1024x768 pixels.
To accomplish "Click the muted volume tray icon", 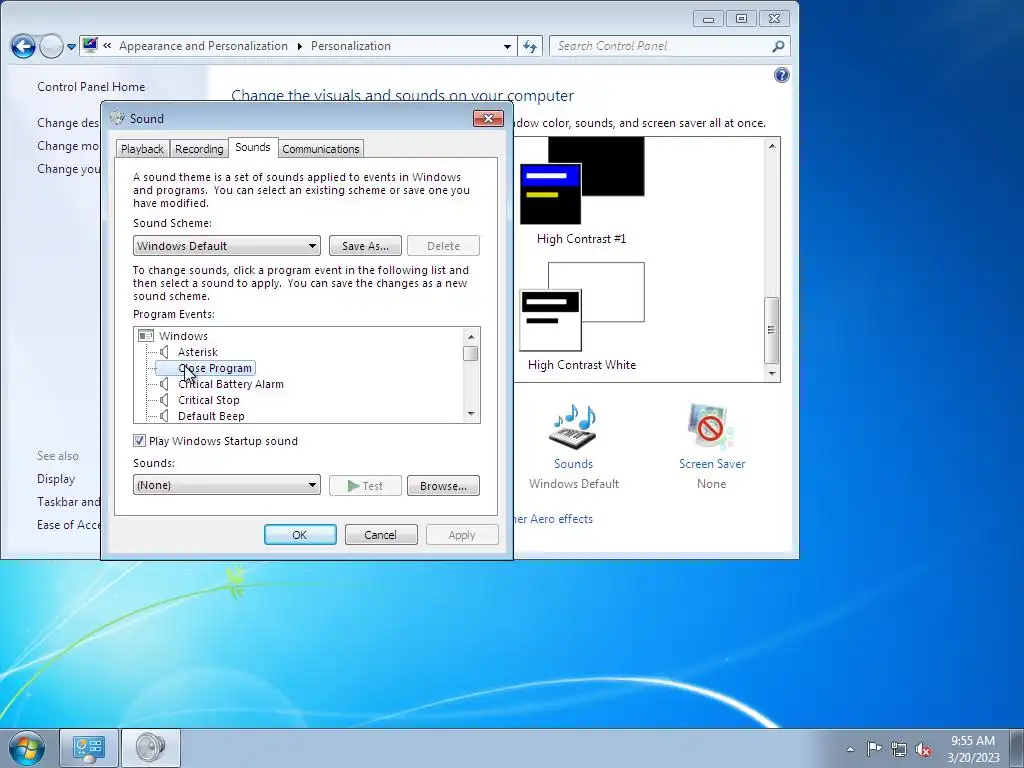I will coord(923,750).
